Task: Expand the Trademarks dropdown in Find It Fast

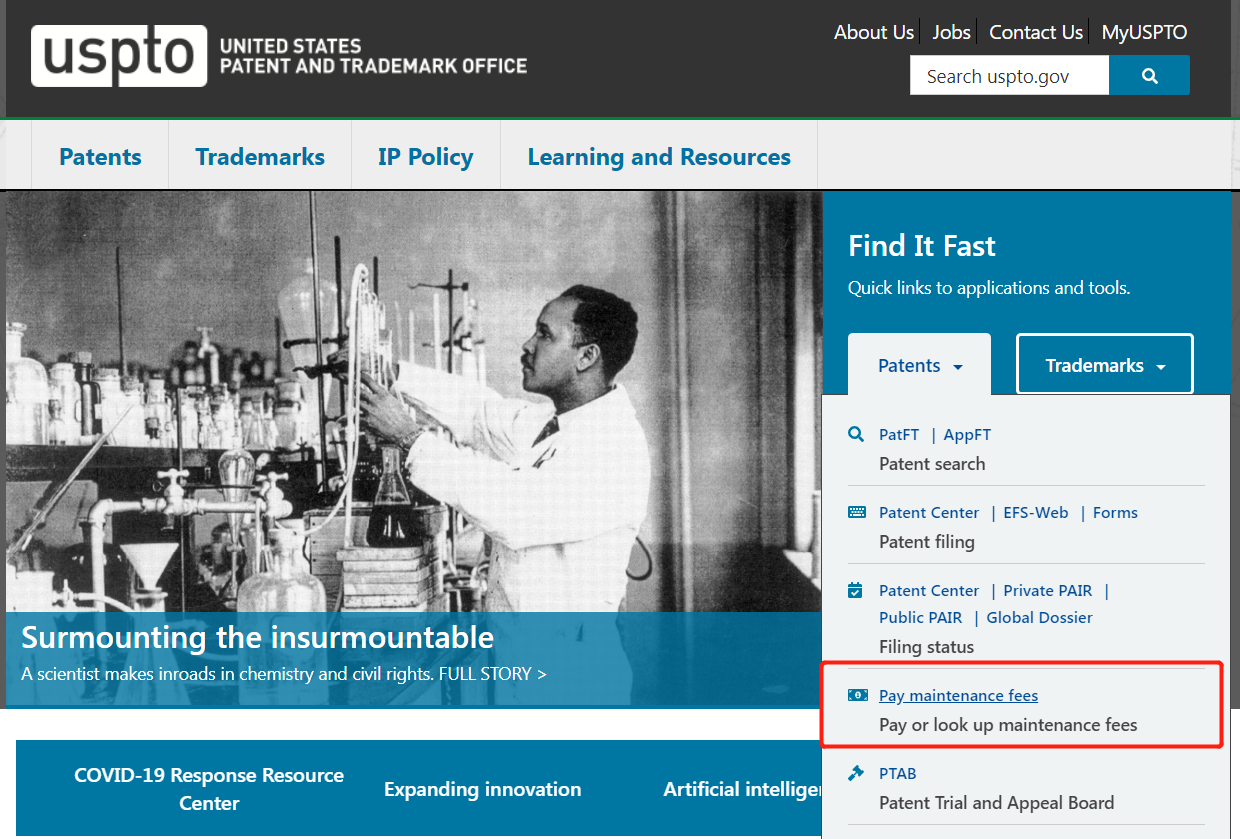Action: [x=1105, y=365]
